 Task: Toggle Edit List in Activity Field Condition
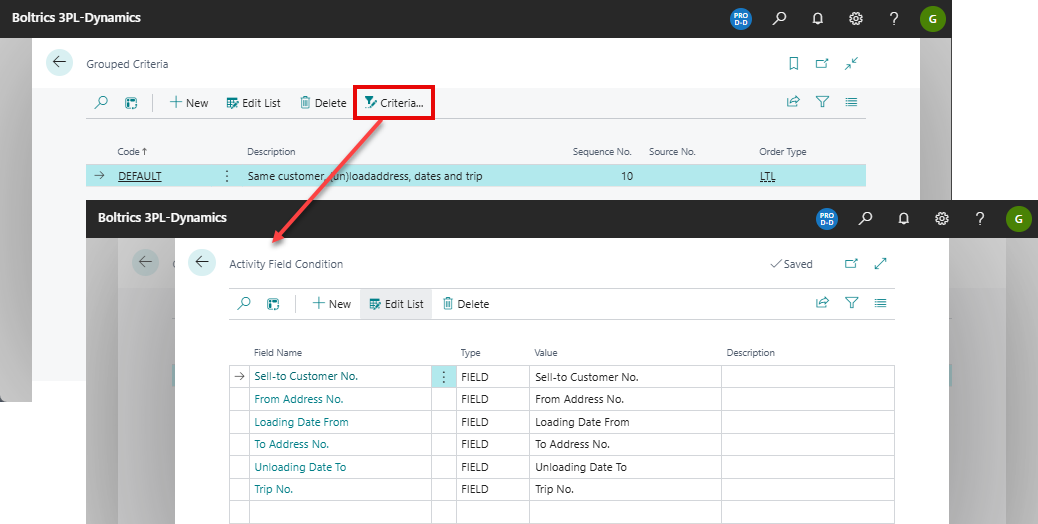pos(396,304)
